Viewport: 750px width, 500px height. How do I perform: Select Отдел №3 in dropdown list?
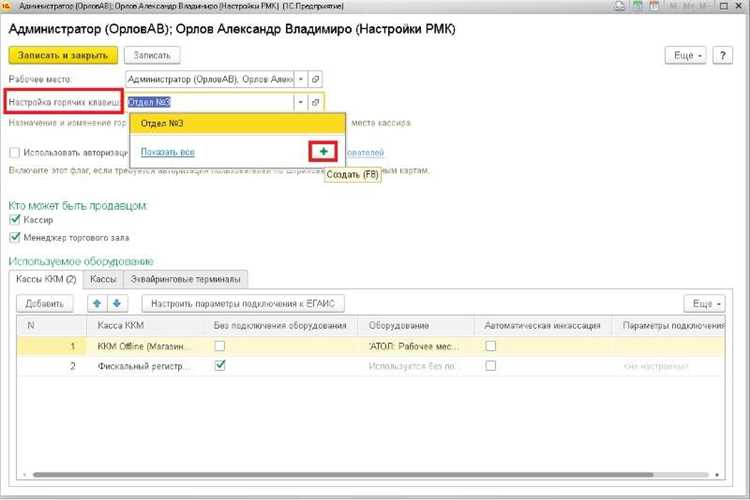tap(238, 123)
